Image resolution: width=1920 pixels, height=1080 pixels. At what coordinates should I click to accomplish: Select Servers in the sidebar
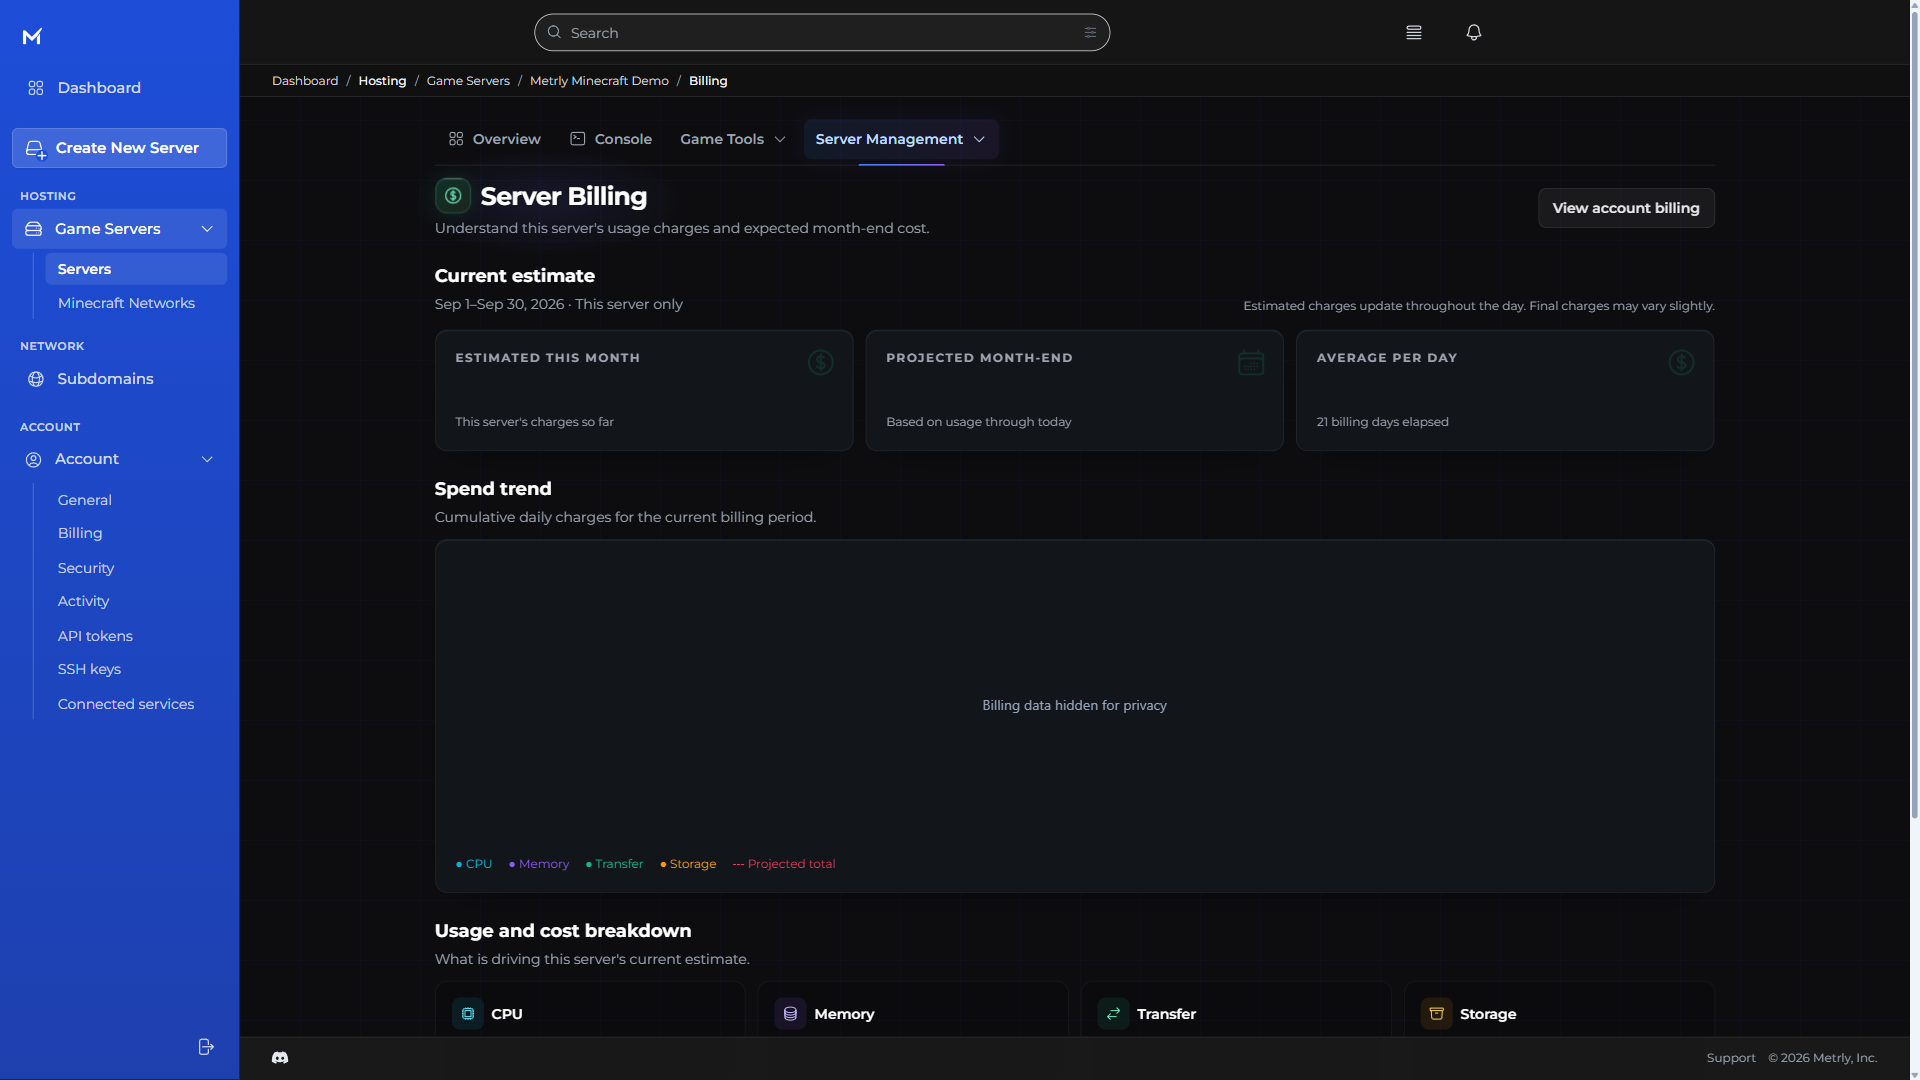coord(136,269)
